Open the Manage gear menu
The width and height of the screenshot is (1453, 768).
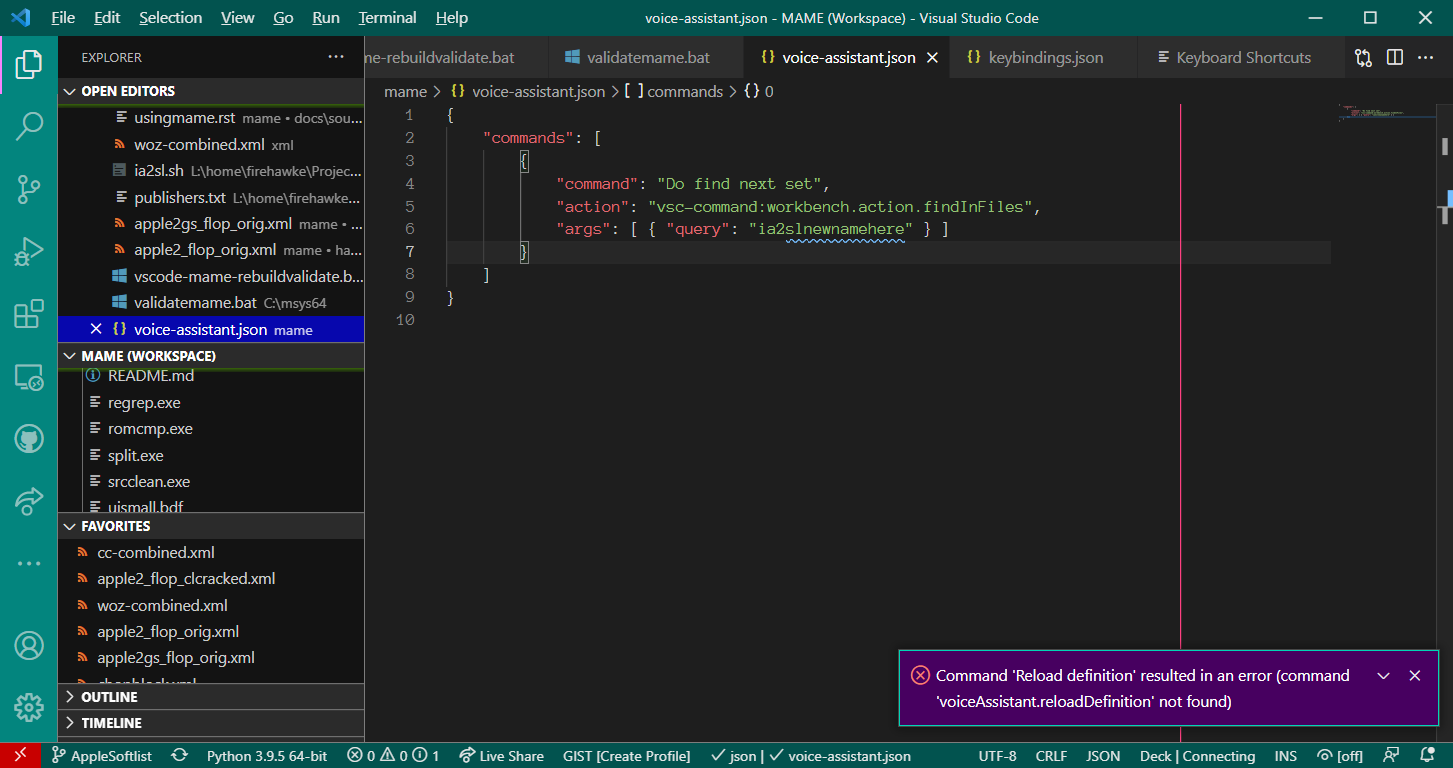tap(29, 707)
